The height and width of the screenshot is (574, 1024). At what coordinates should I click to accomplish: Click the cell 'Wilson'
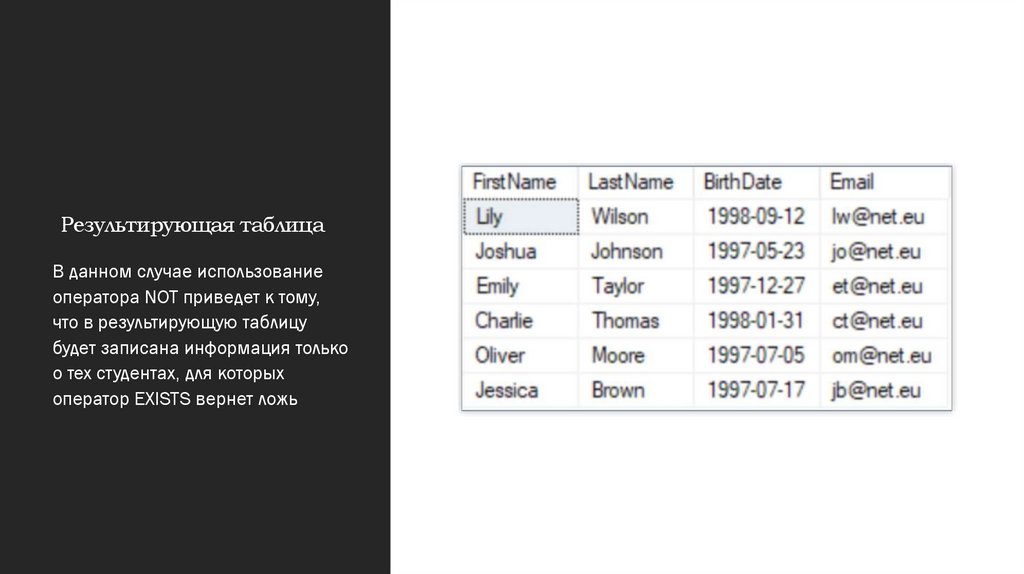(635, 216)
